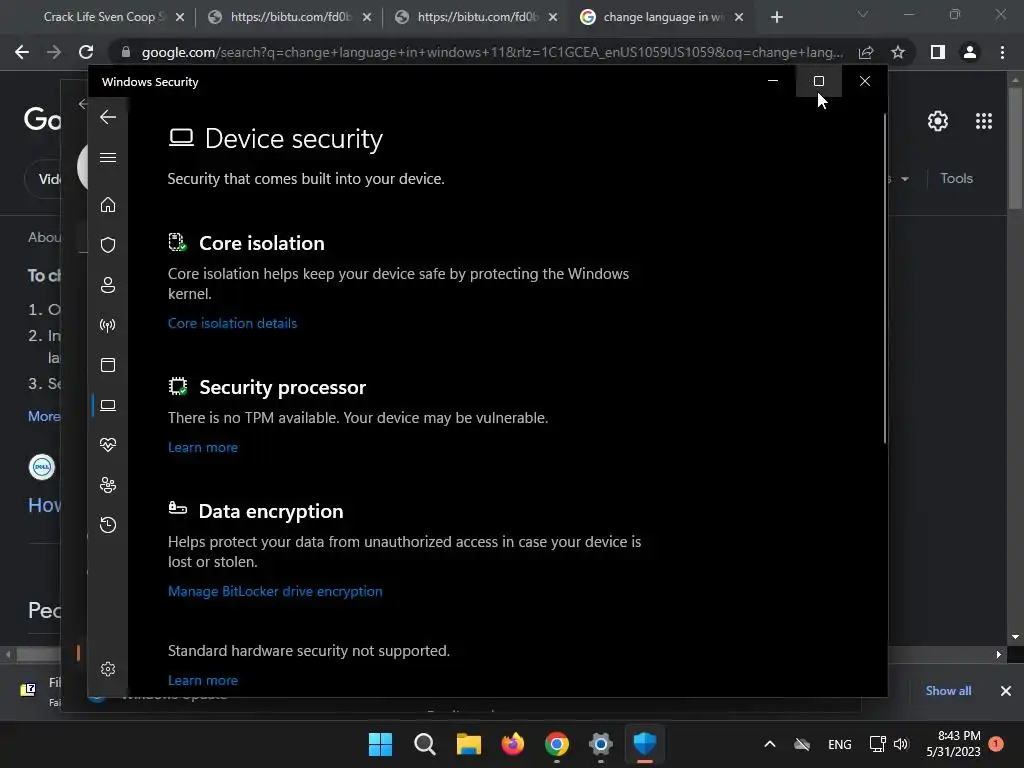Open Virus & threat protection shield icon
Image resolution: width=1024 pixels, height=768 pixels.
coord(108,245)
